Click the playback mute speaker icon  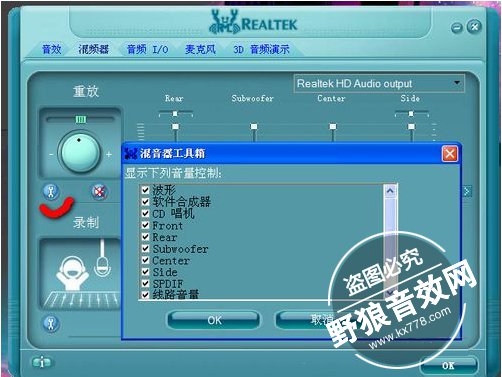(99, 192)
